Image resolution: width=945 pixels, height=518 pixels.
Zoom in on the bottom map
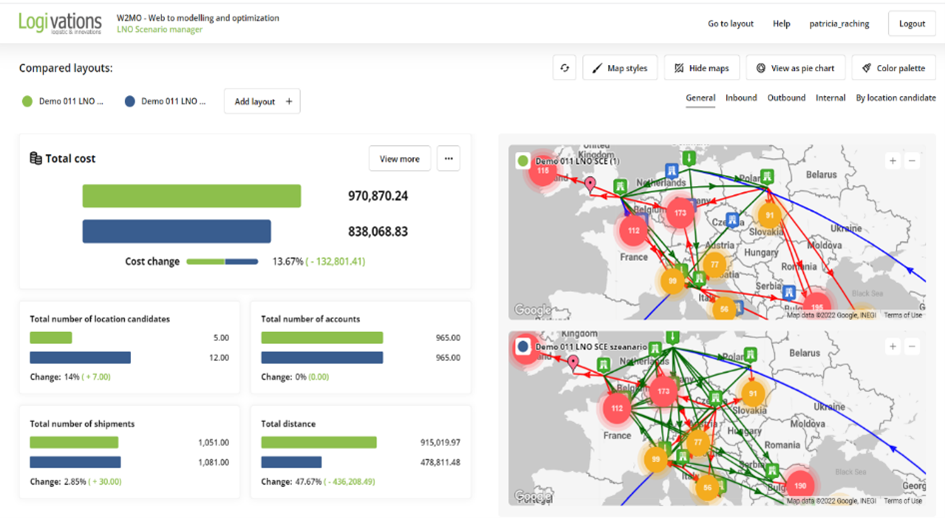coord(893,347)
